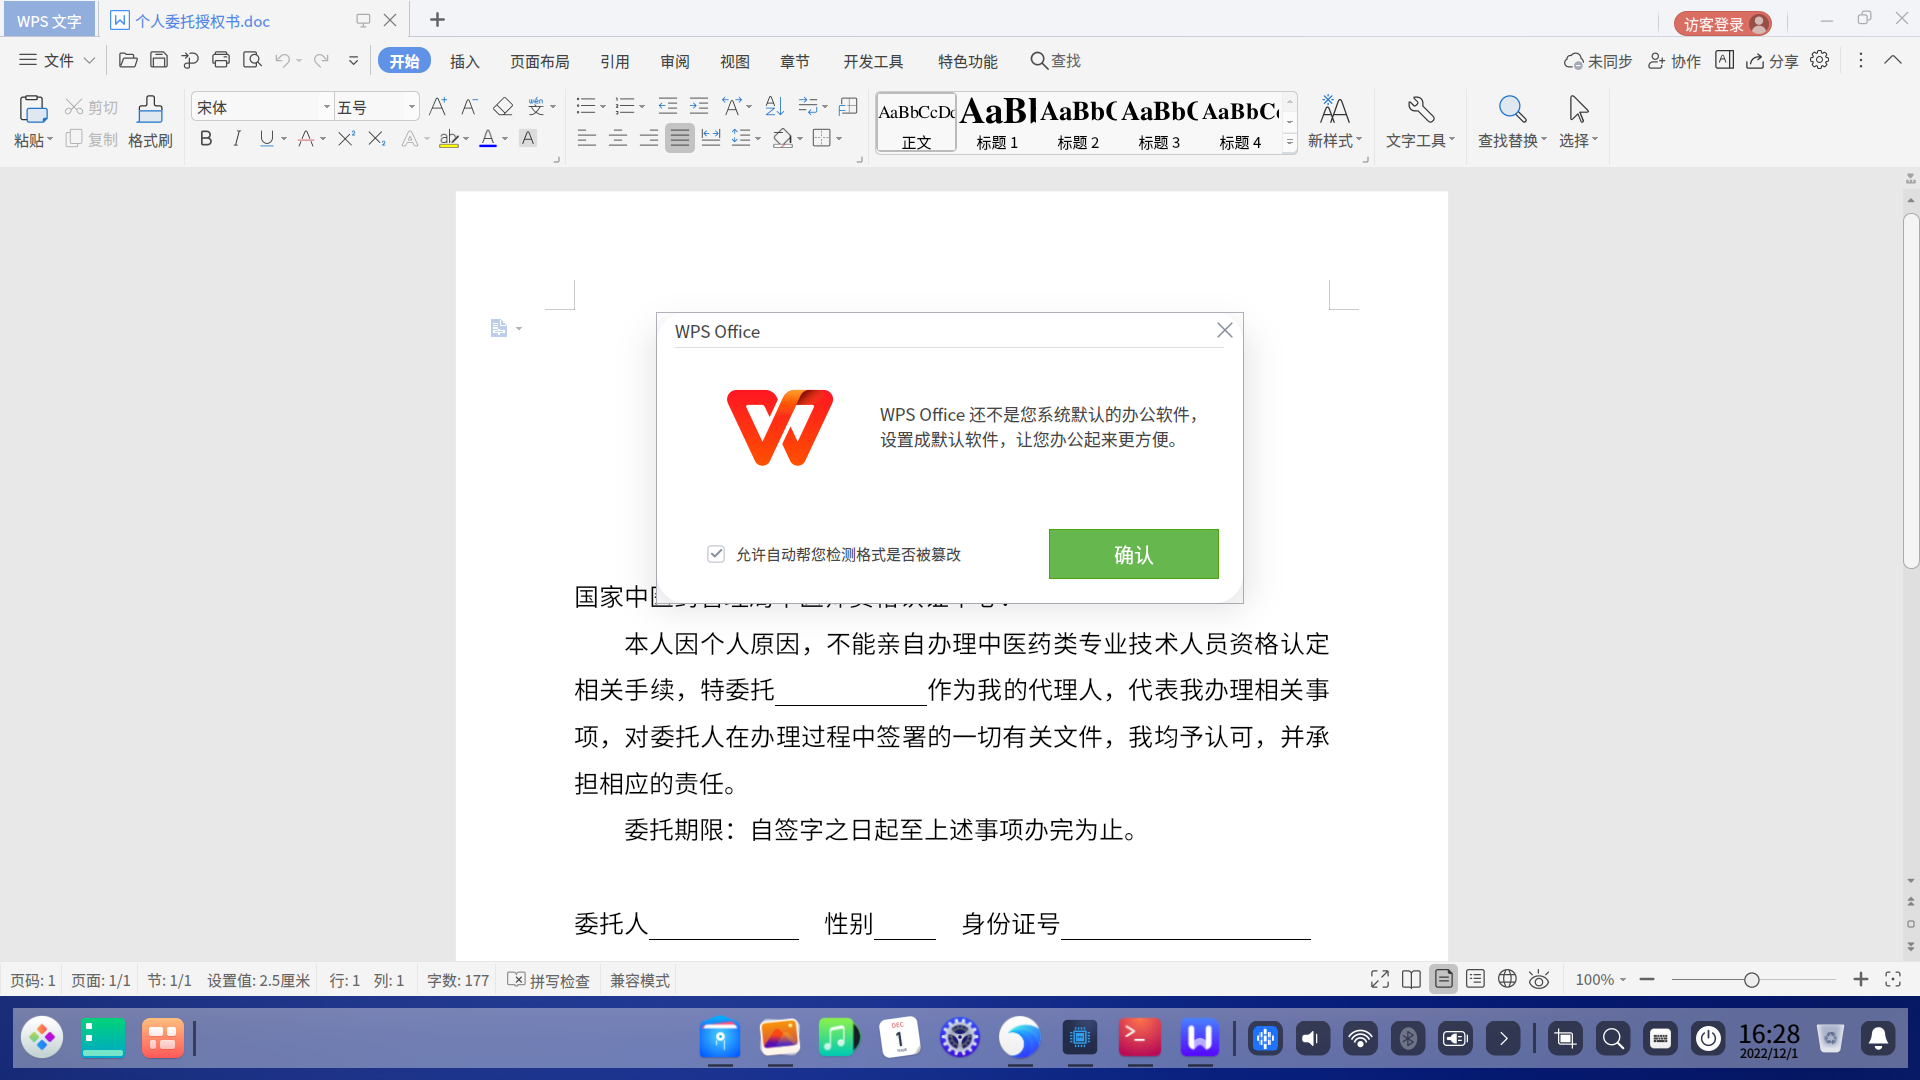Click the Bold formatting icon
Screen dimensions: 1920x1080
(x=206, y=139)
